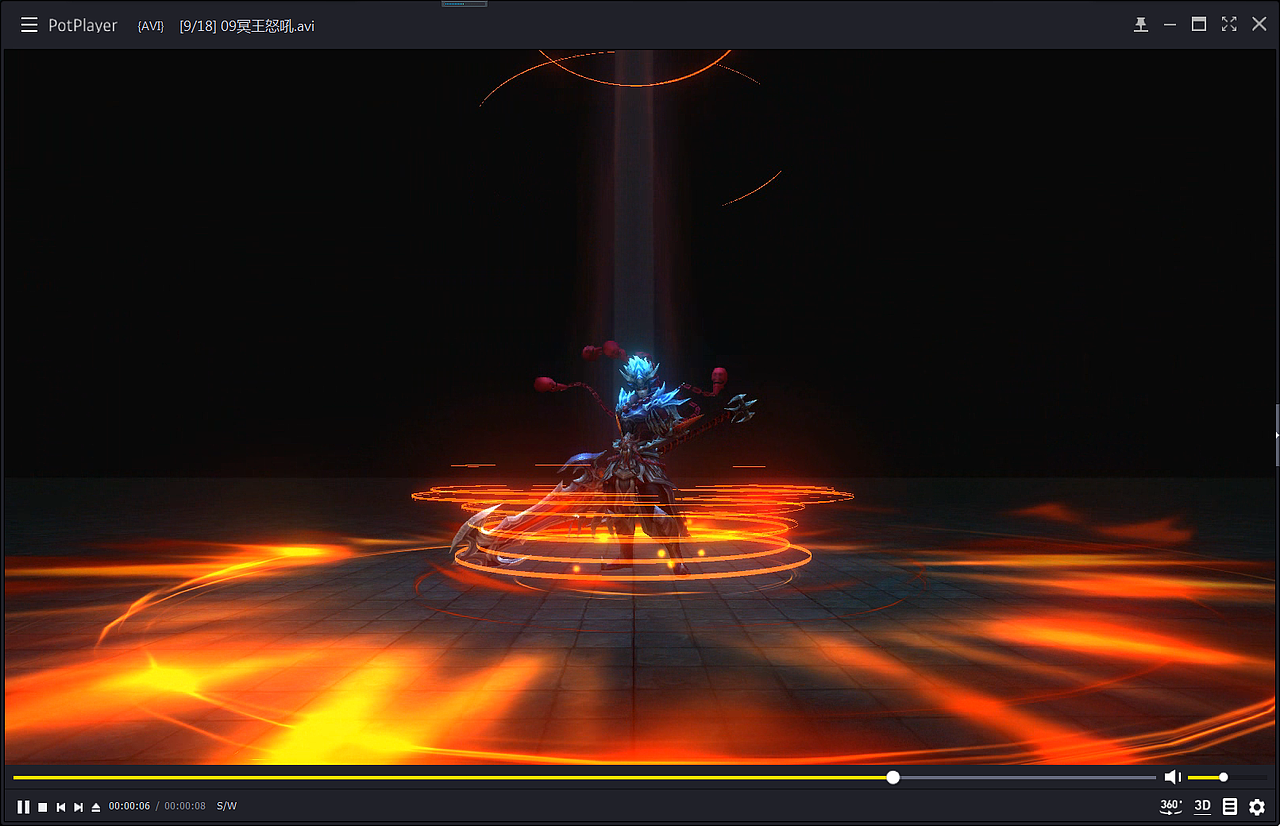Switch to fullscreen mode
This screenshot has width=1280, height=826.
(1229, 24)
